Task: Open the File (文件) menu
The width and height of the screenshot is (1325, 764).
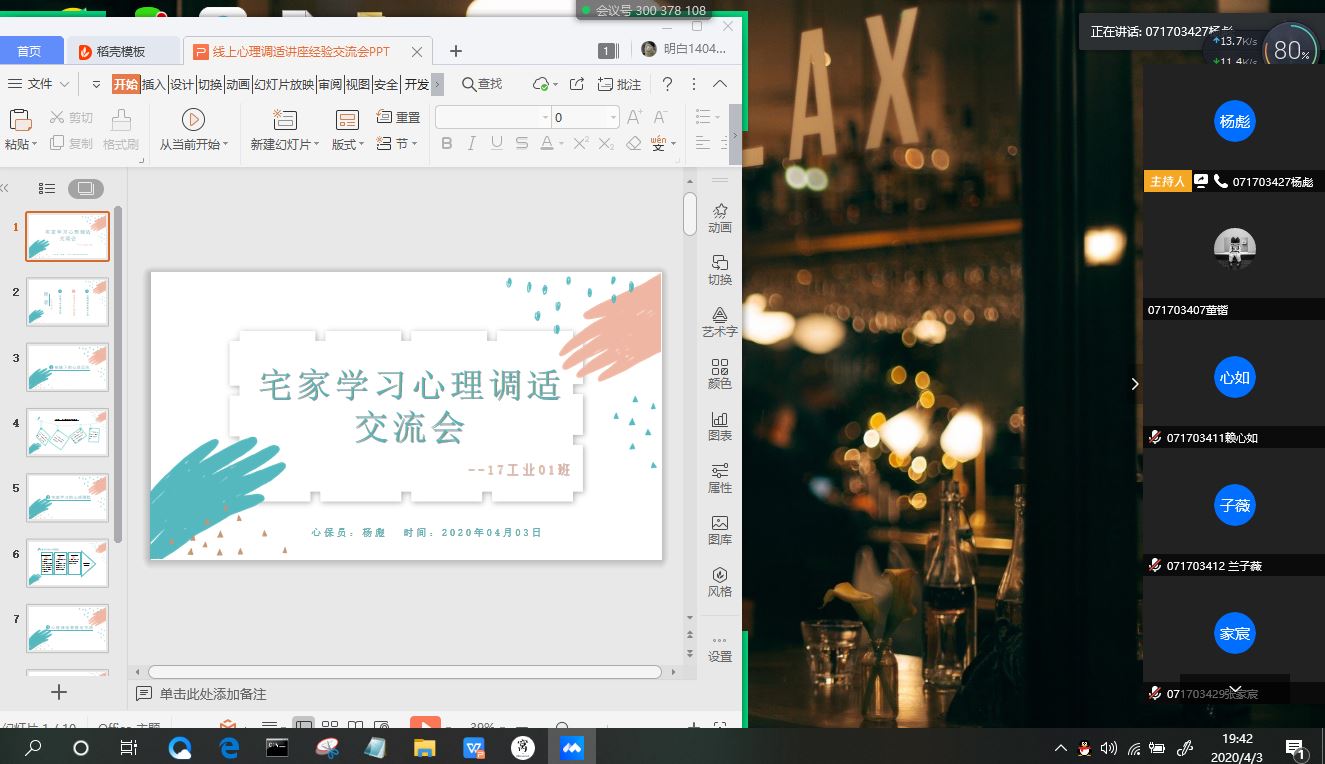Action: (x=38, y=84)
